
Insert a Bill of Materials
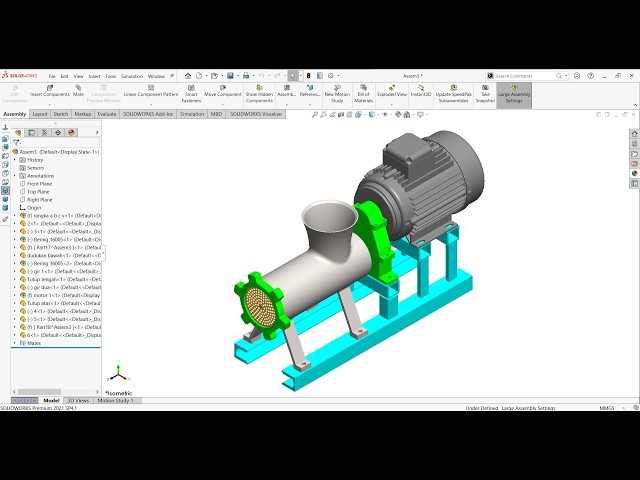coord(363,94)
